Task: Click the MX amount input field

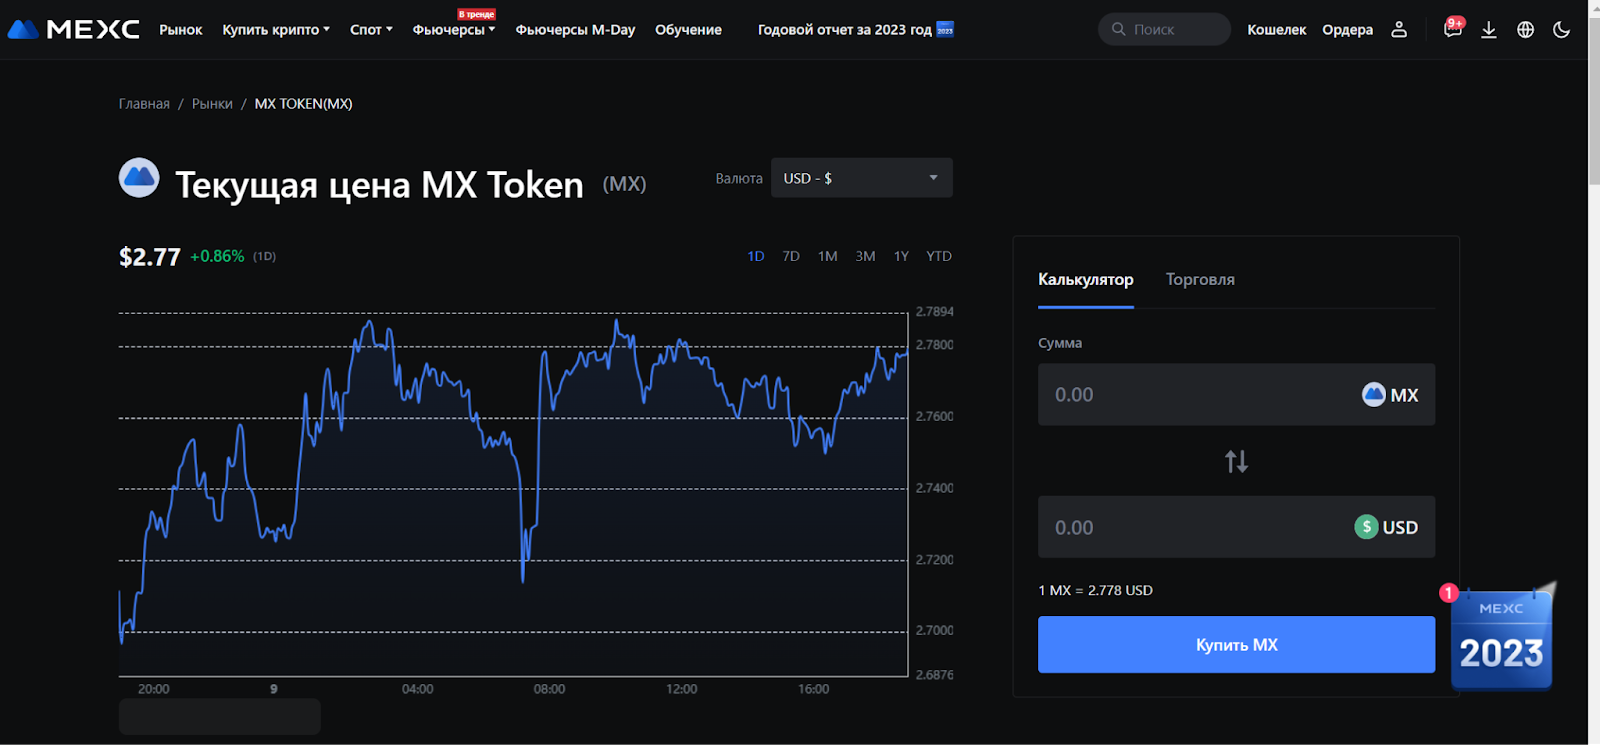Action: (x=1236, y=395)
